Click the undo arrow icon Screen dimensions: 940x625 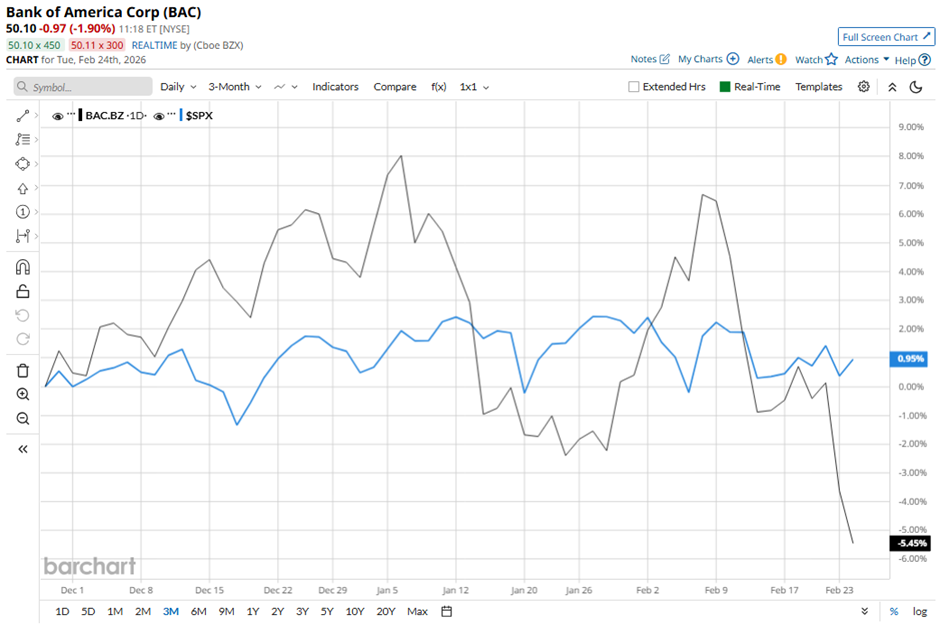(20, 316)
